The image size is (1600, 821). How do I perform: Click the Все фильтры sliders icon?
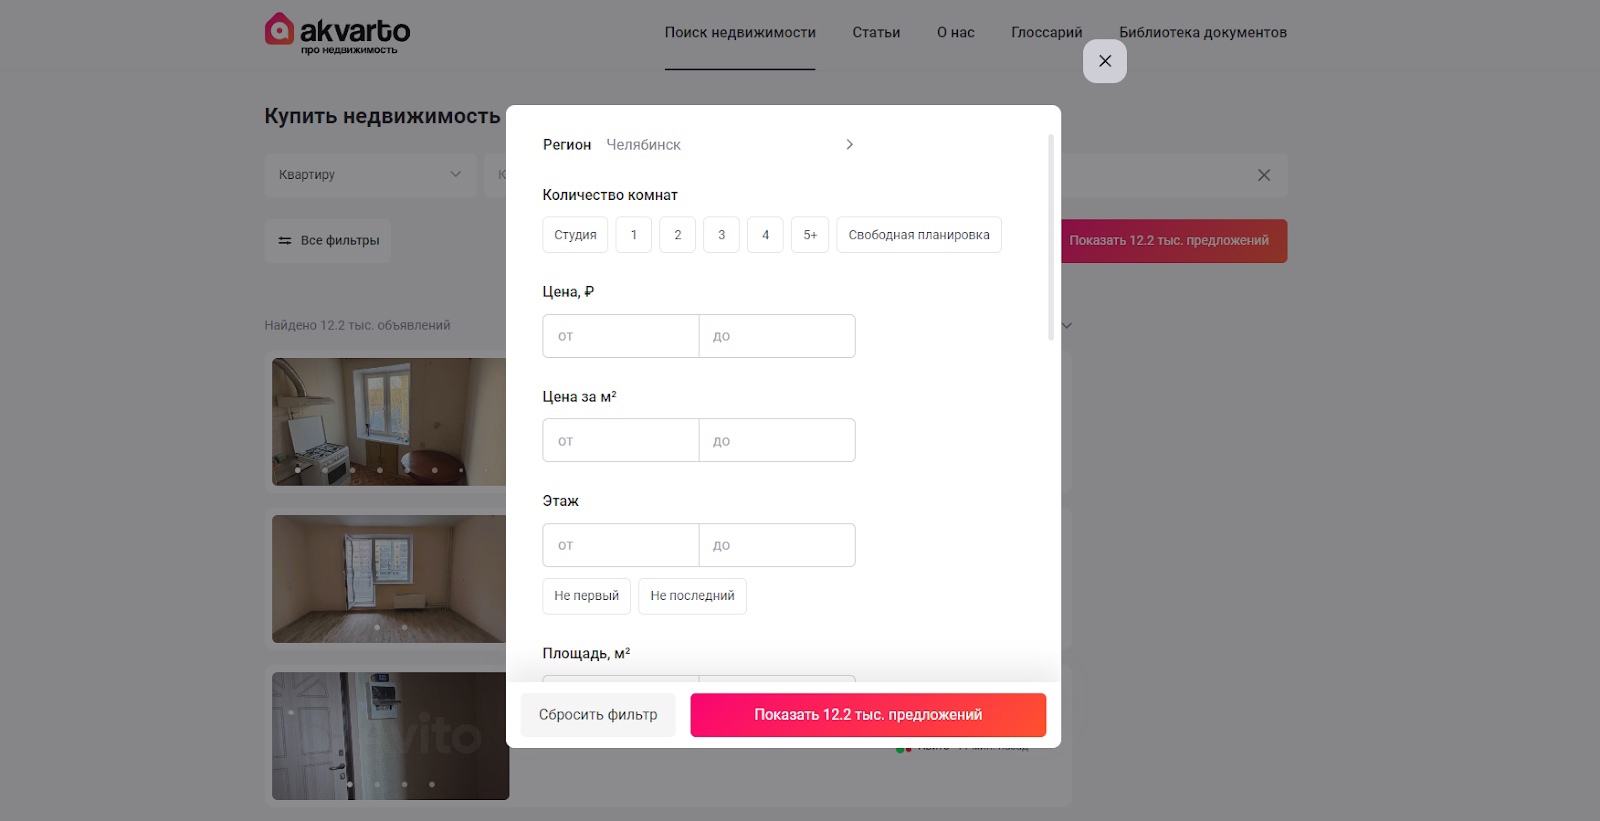coord(285,241)
